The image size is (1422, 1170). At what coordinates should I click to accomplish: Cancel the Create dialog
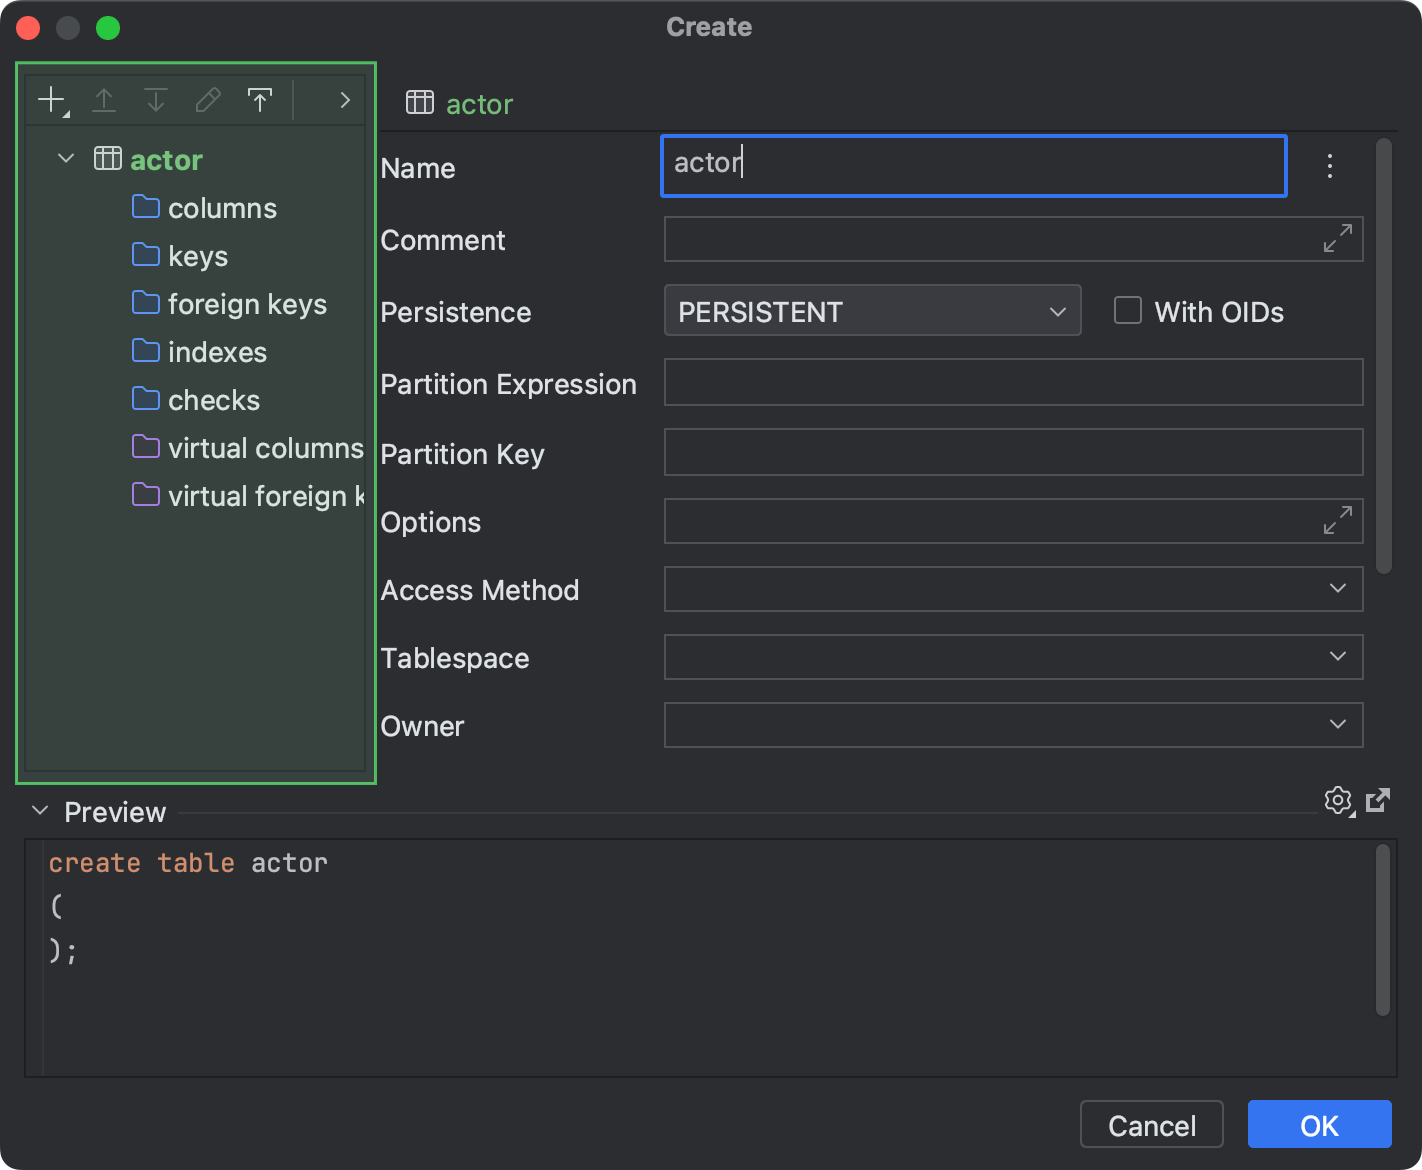[1151, 1124]
